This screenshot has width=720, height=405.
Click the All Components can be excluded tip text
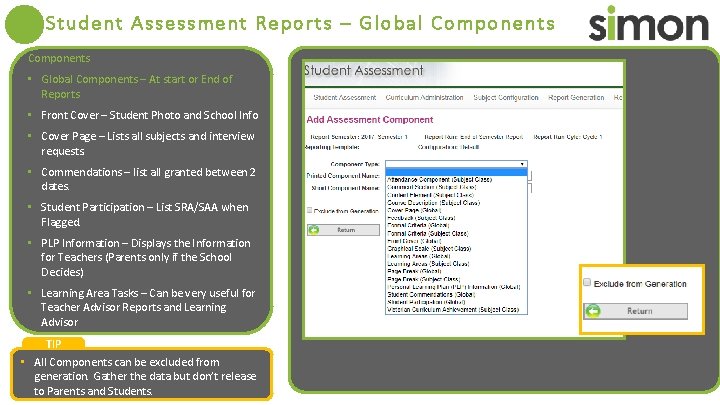[145, 377]
